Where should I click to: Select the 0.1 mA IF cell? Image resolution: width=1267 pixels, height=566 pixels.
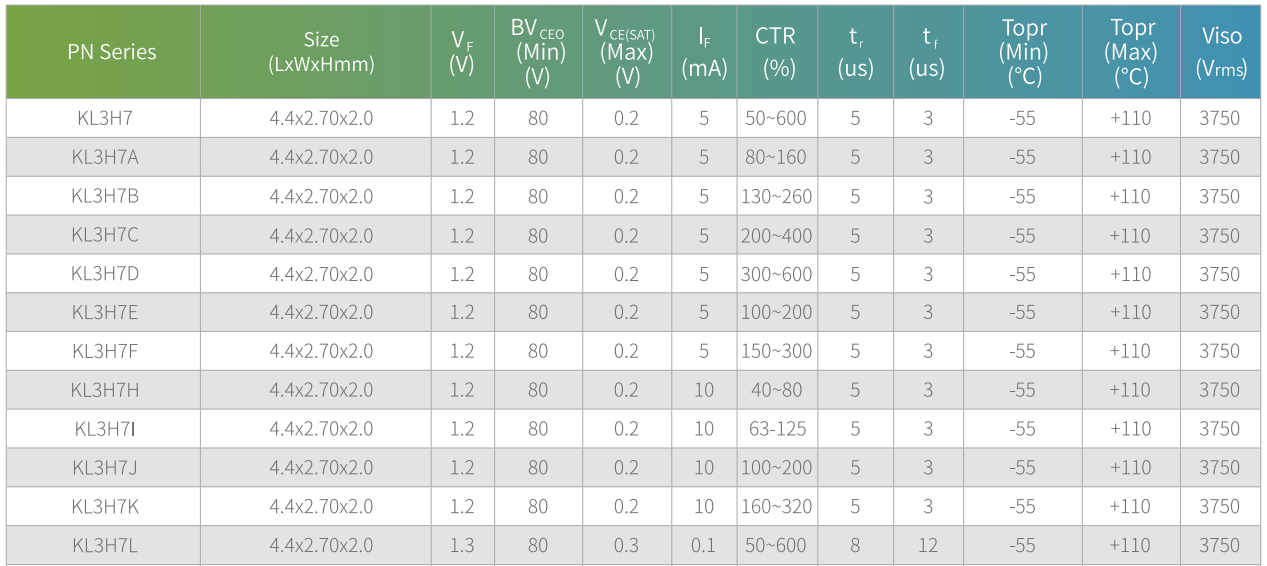(704, 546)
